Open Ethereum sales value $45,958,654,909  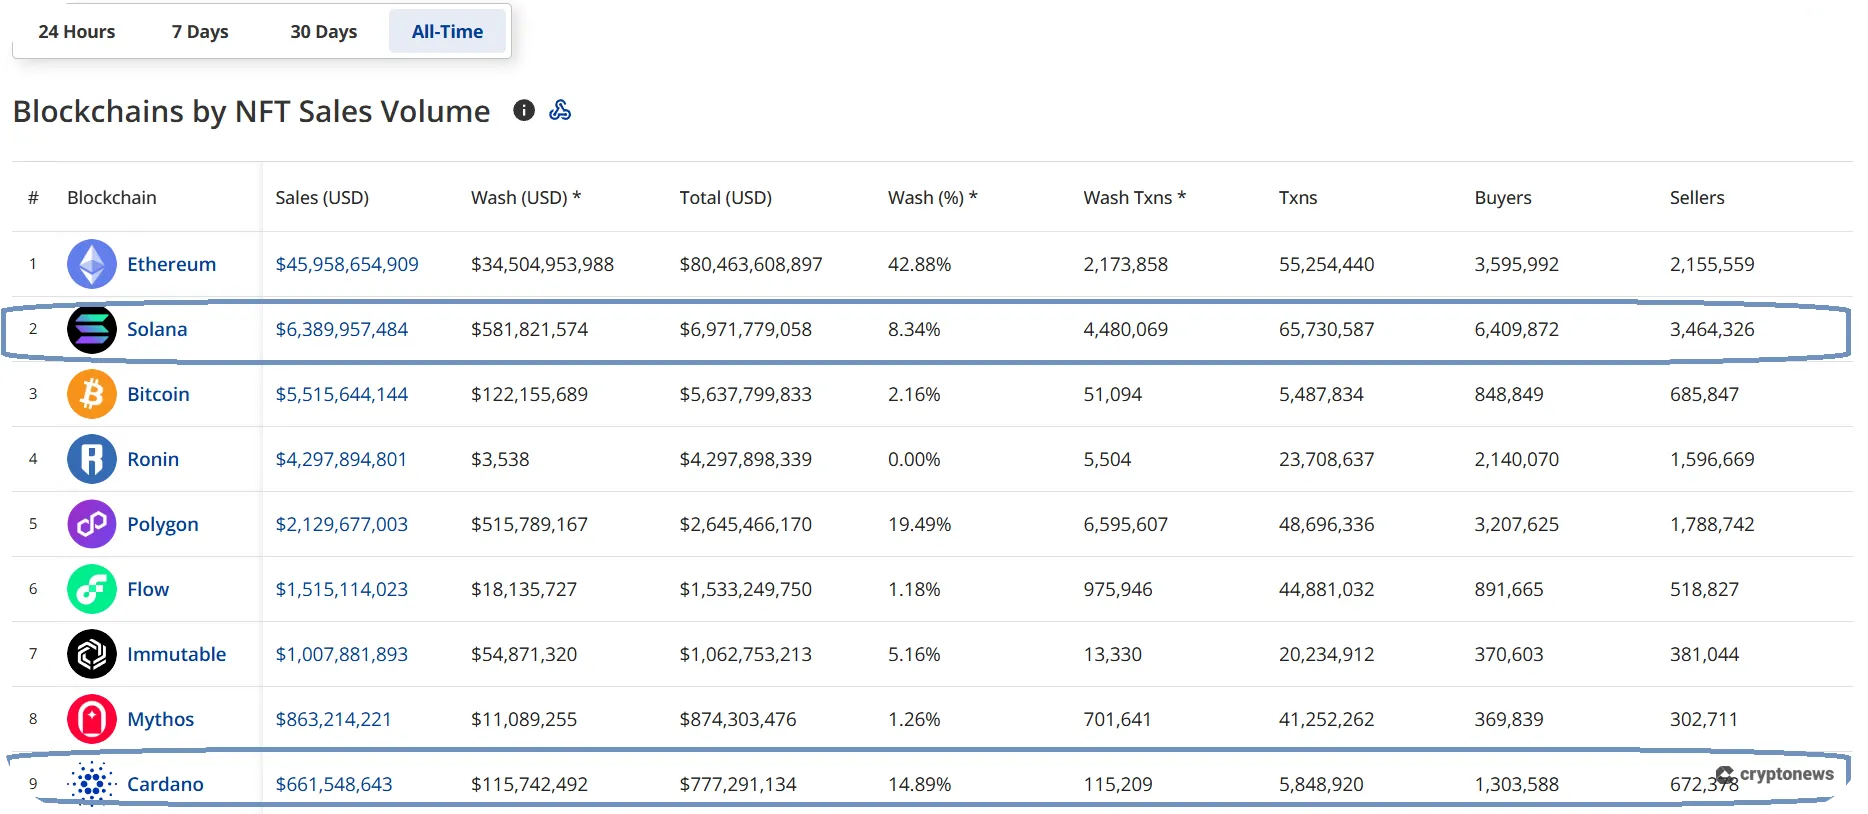pyautogui.click(x=347, y=265)
